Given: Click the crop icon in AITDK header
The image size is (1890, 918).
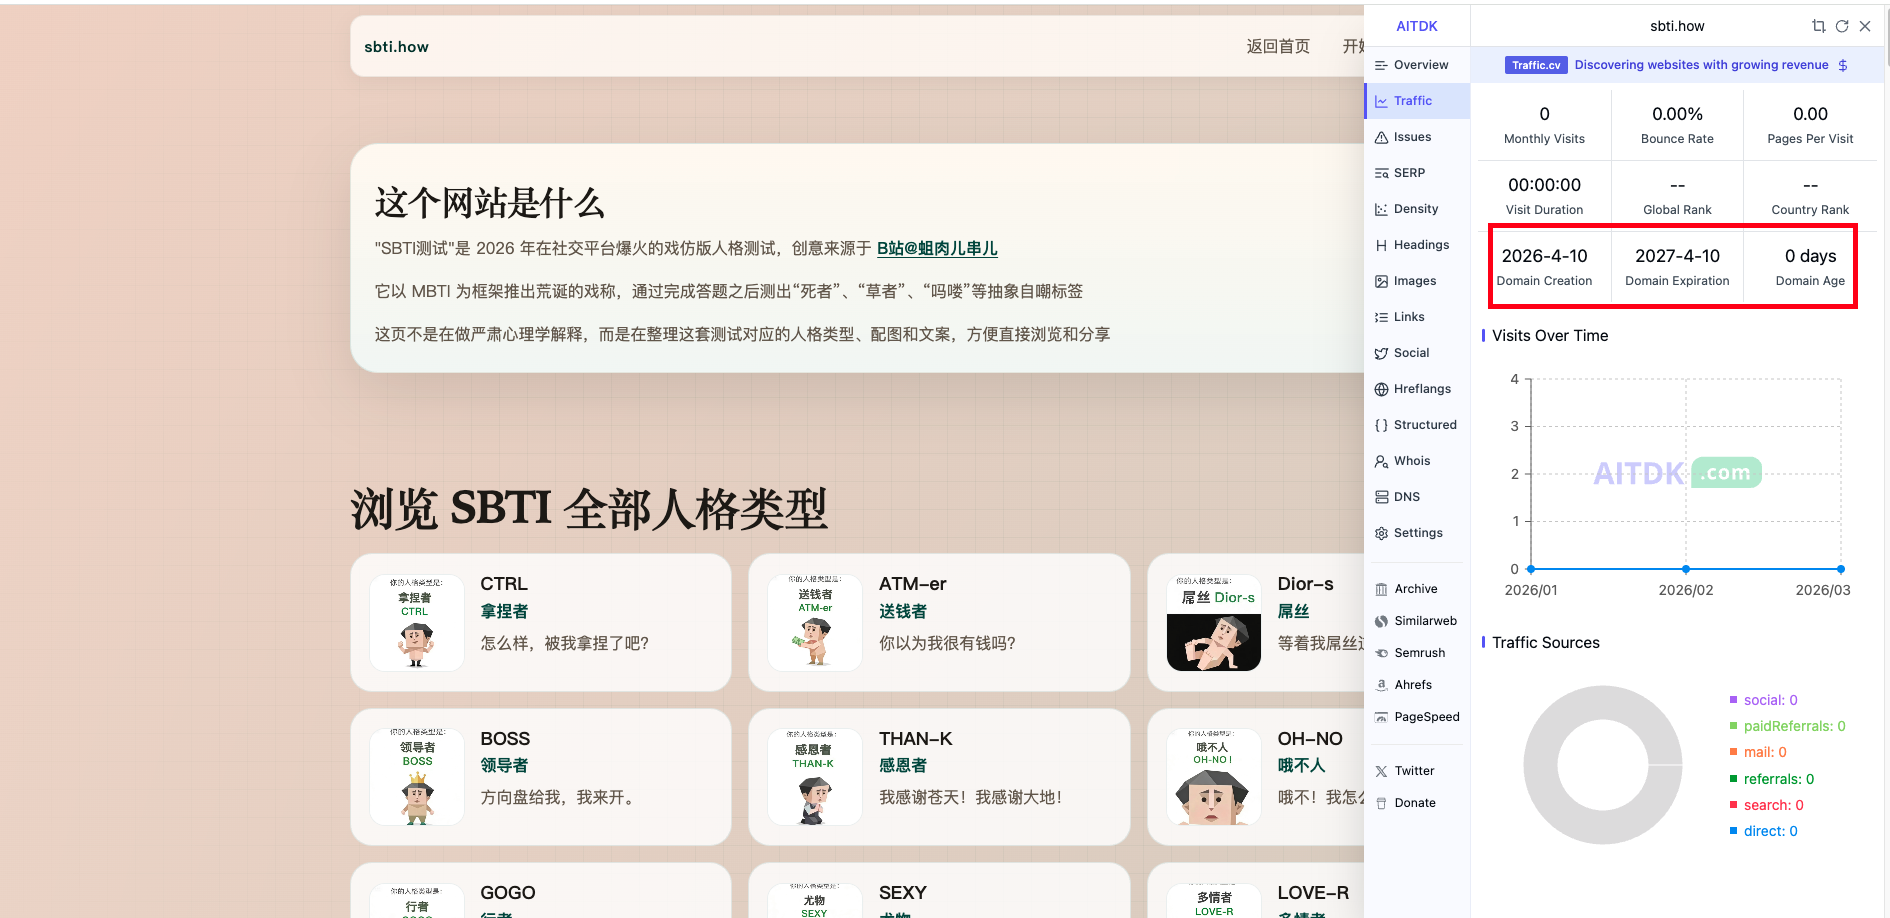Looking at the screenshot, I should tap(1818, 27).
